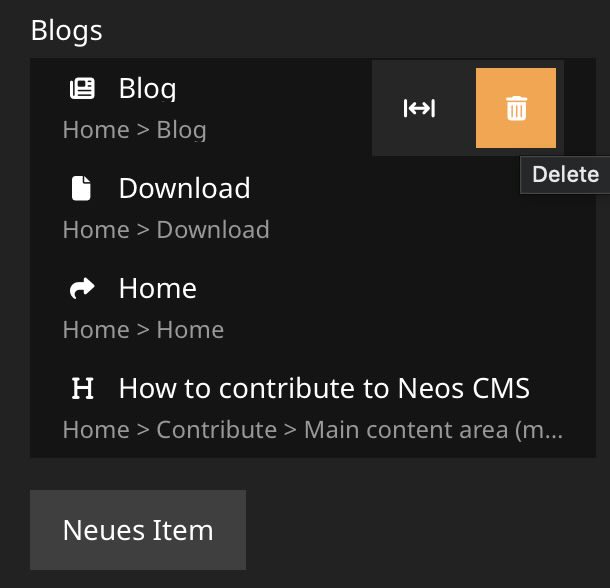Click the Blogs section label
Viewport: 610px width, 588px height.
[x=66, y=30]
